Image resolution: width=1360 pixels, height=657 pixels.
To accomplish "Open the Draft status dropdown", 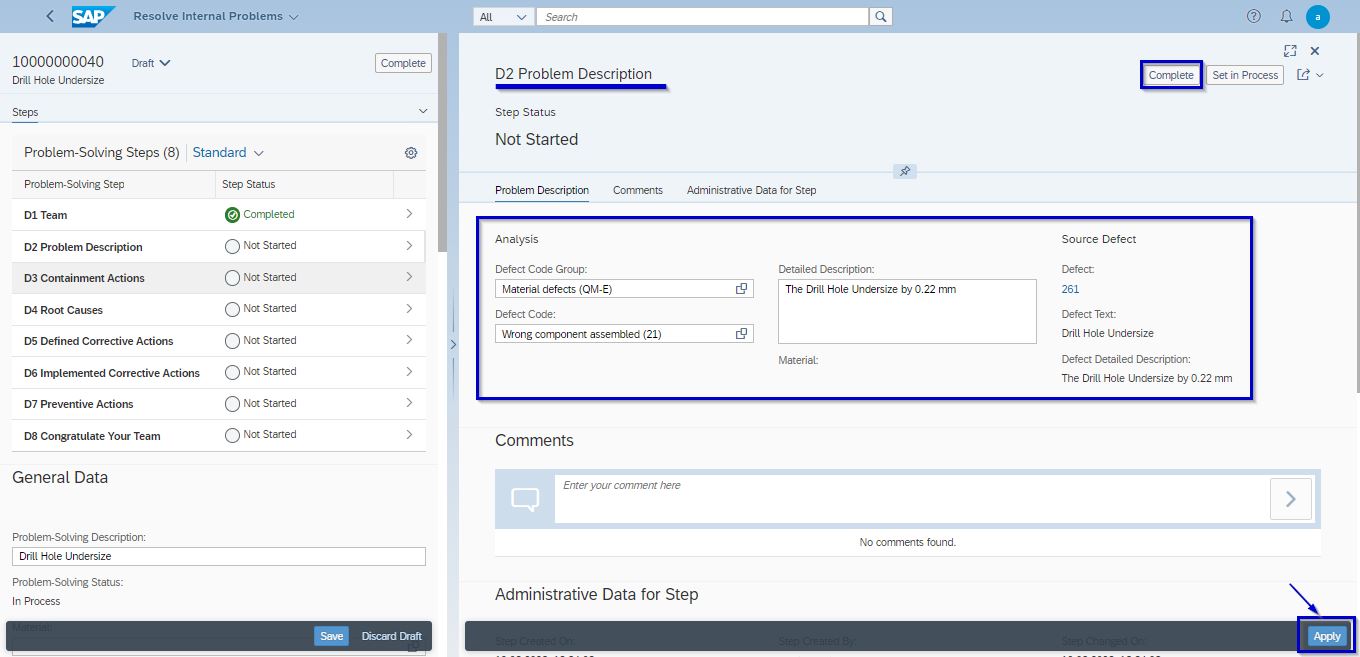I will pyautogui.click(x=151, y=63).
